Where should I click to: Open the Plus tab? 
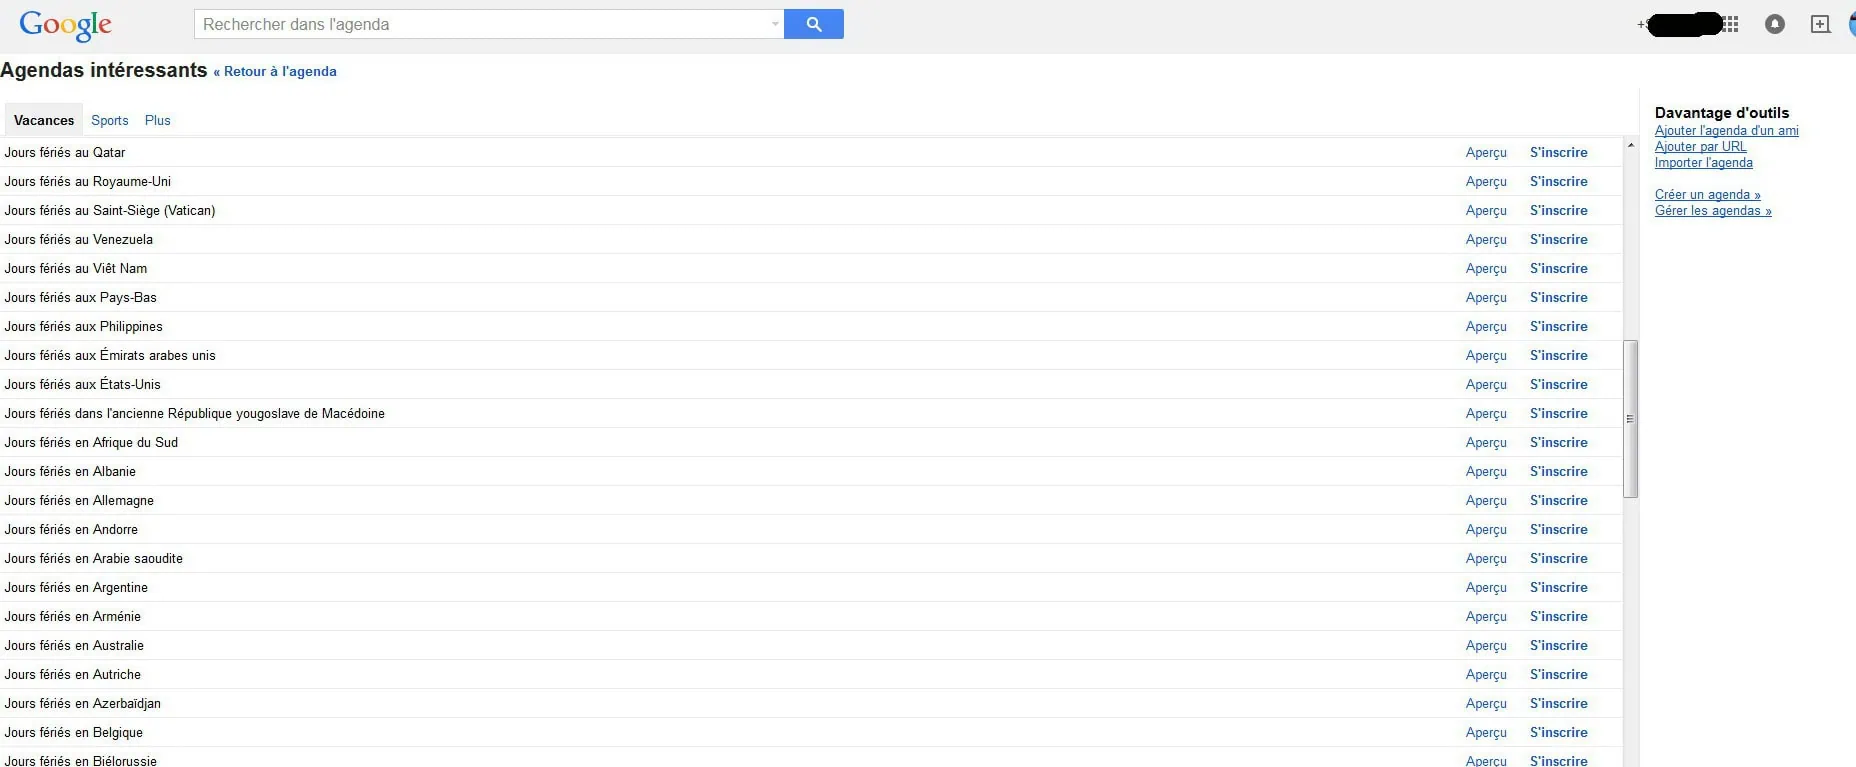click(x=158, y=120)
